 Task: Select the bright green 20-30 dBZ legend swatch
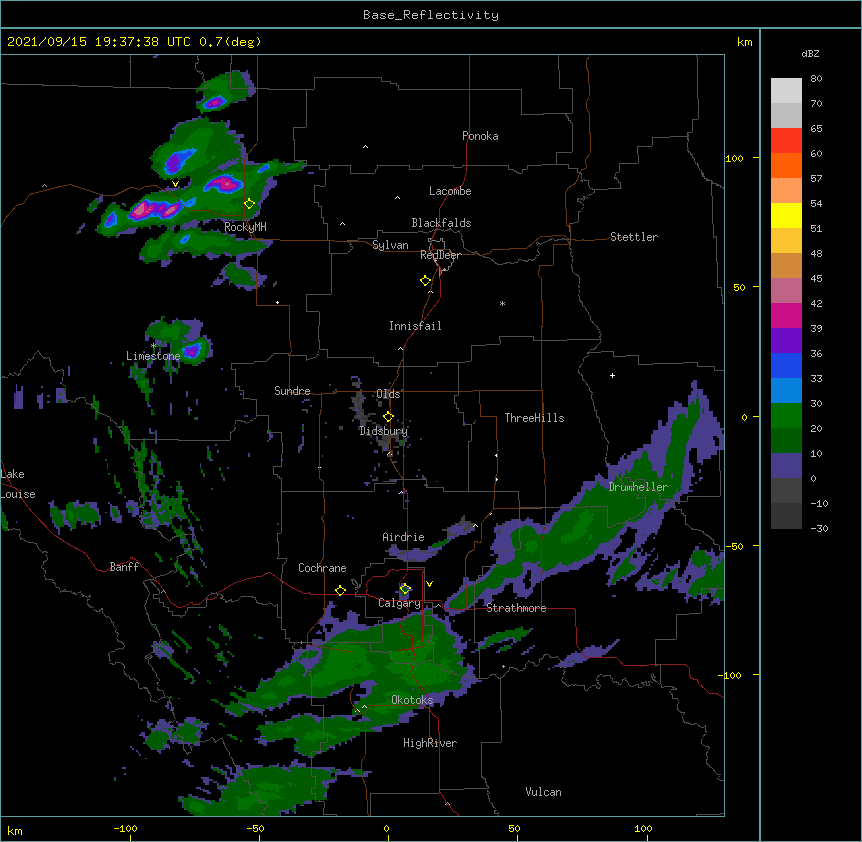pyautogui.click(x=786, y=416)
